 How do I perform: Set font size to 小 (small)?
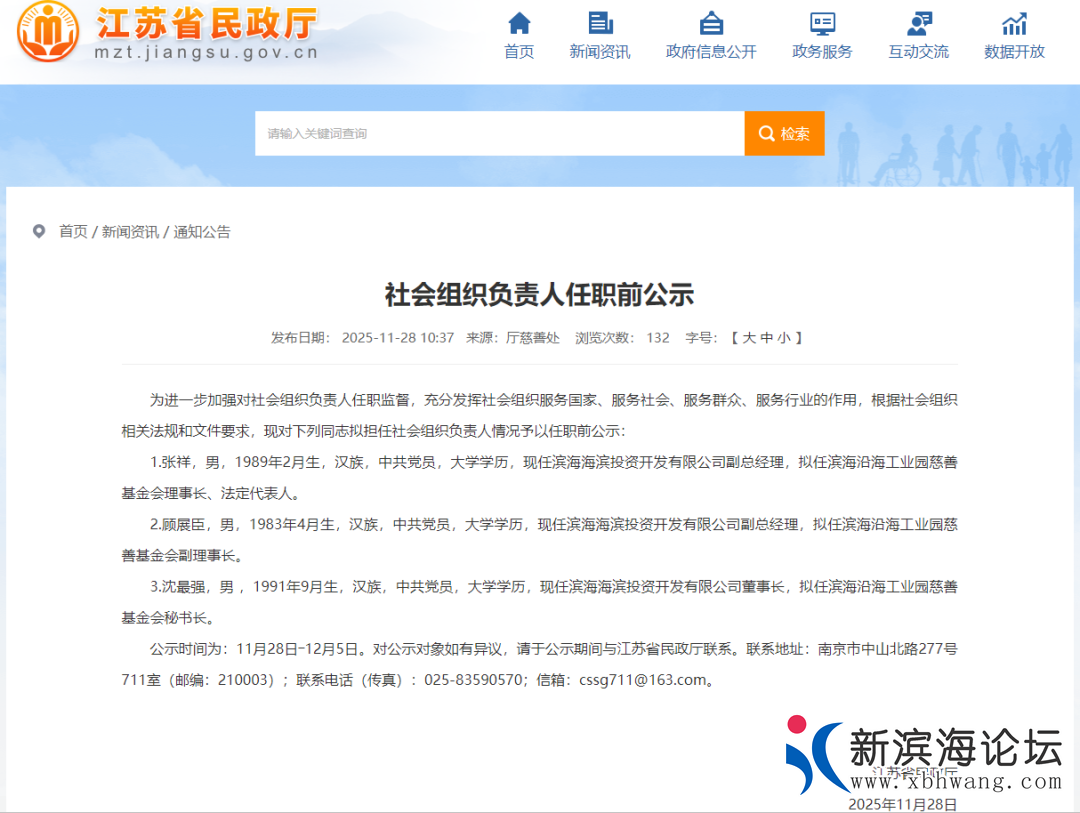coord(785,338)
